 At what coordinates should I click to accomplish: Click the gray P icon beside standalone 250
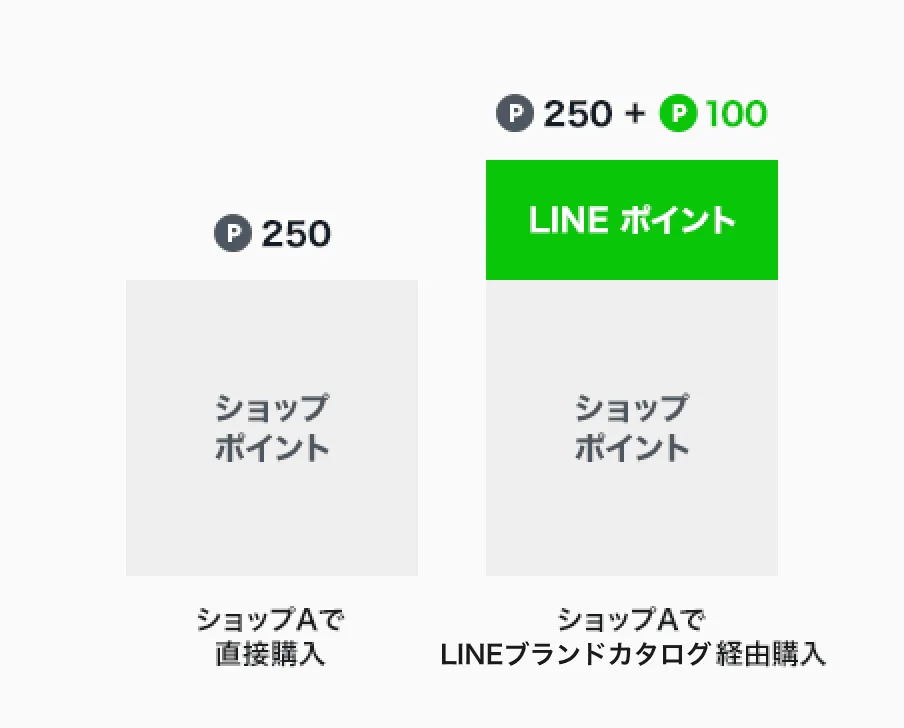click(x=233, y=233)
